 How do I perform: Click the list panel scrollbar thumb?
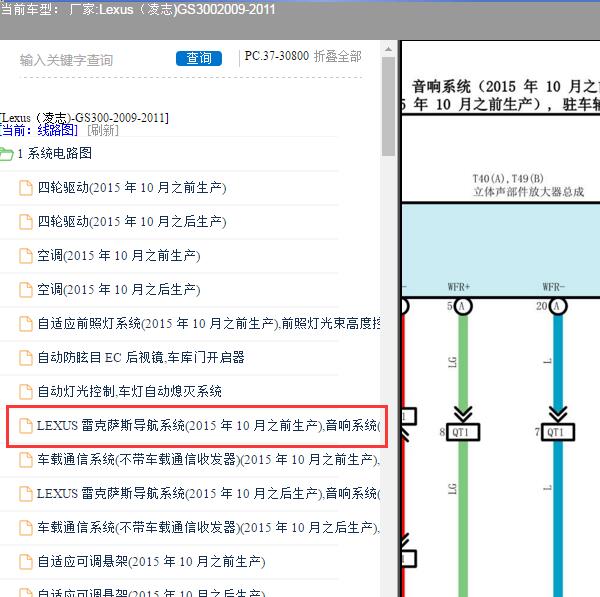pos(388,106)
